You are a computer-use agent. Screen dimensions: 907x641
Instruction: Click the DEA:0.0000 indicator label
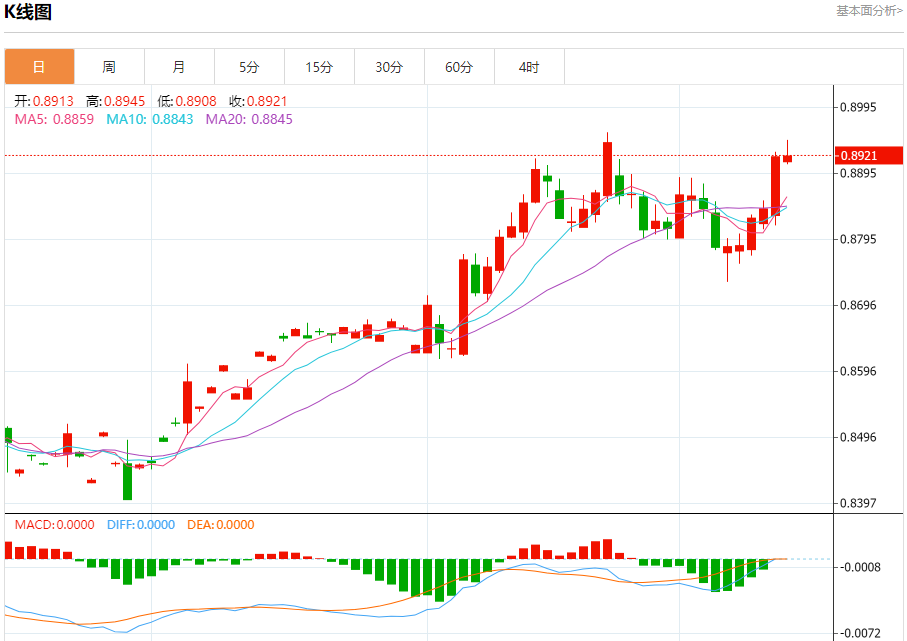(x=220, y=525)
